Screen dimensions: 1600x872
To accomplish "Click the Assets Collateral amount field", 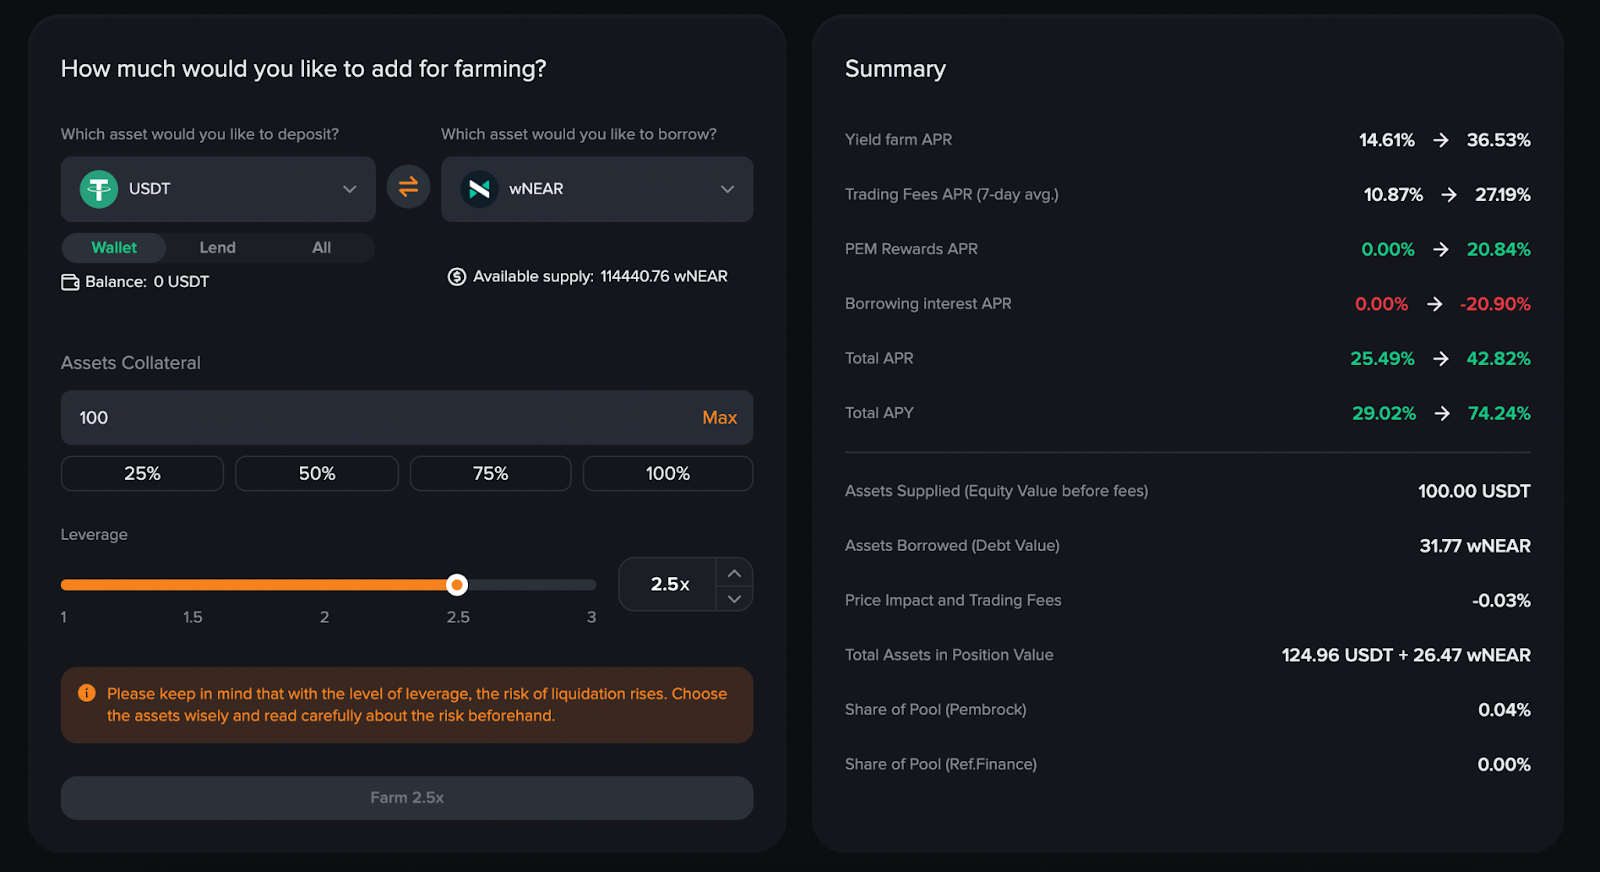I will (380, 418).
